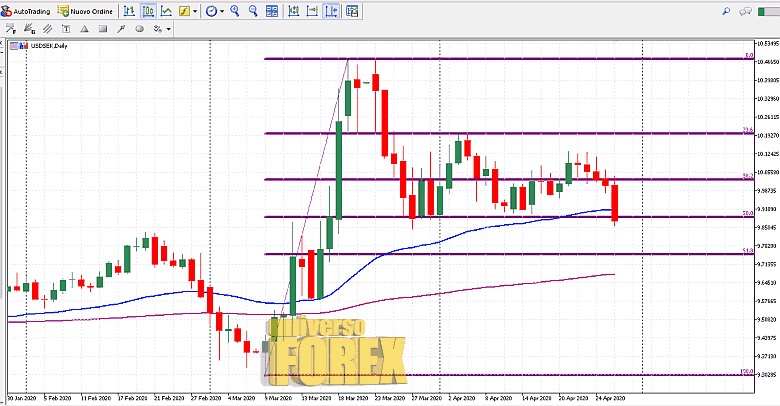
Task: Toggle AutoTrading on or off
Action: tap(26, 11)
